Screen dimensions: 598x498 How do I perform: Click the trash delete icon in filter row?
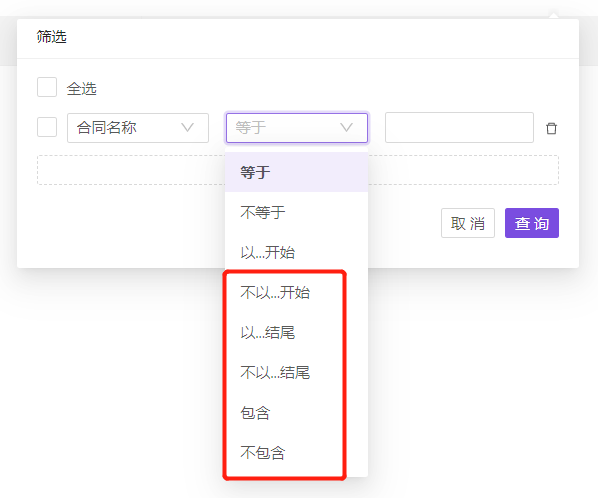click(x=551, y=128)
